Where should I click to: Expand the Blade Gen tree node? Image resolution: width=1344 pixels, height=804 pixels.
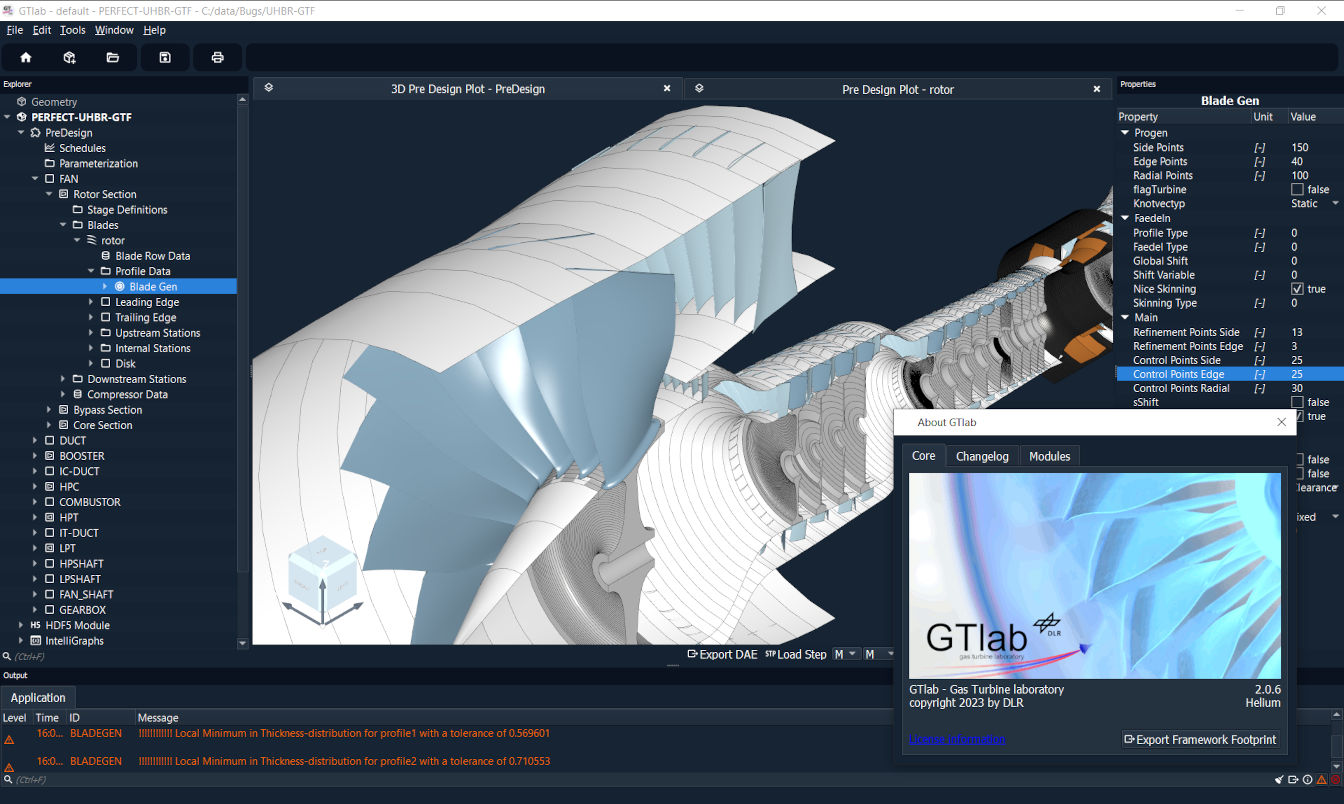106,287
